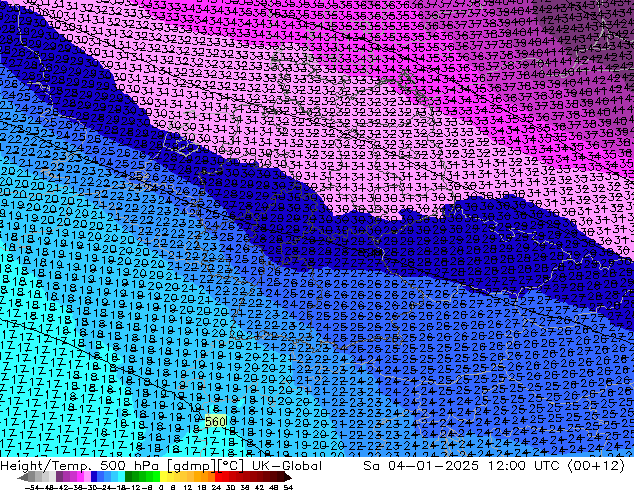The height and width of the screenshot is (490, 634).
Task: Click the '[°C]' unit label
Action: click(231, 466)
